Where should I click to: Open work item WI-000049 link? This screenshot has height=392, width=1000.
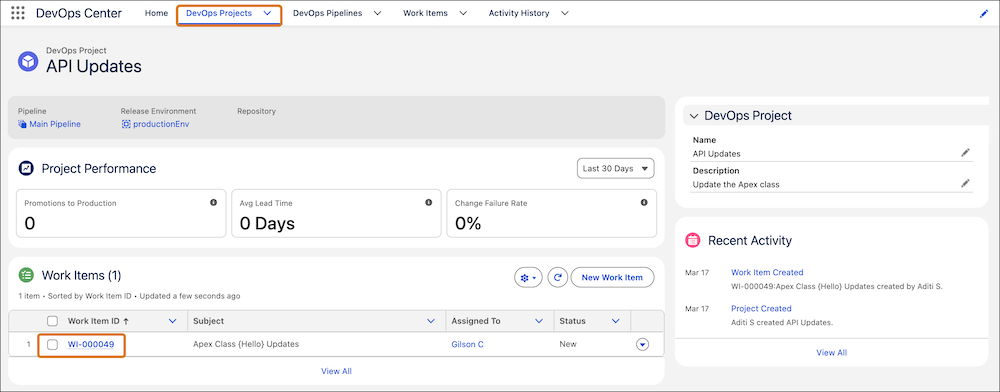91,345
